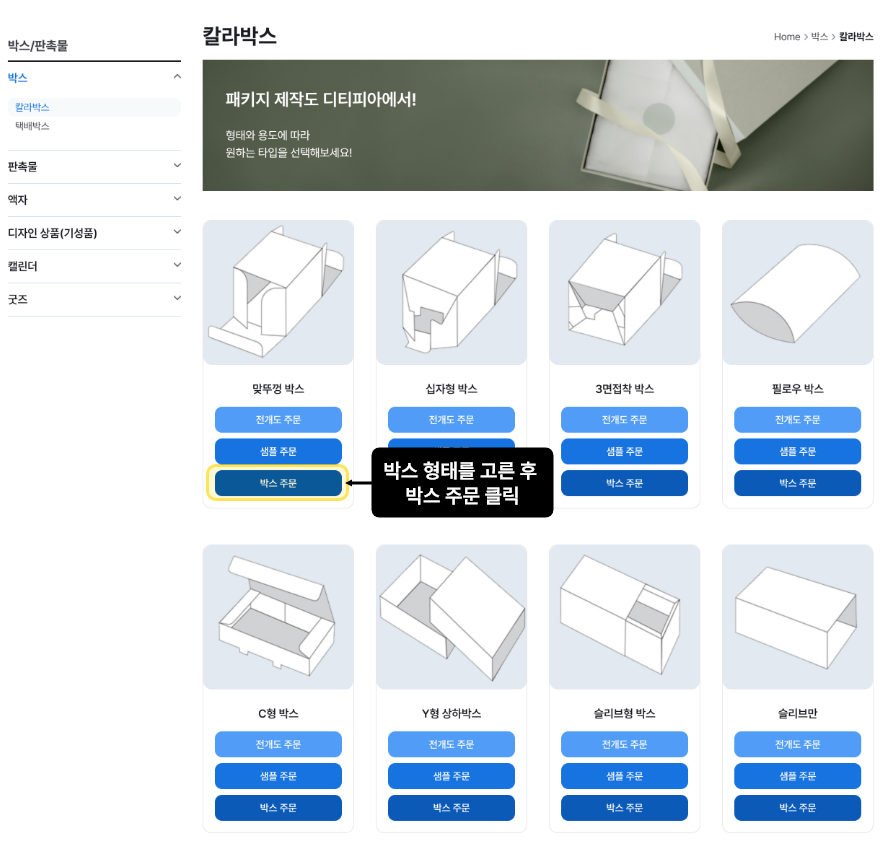Click the 칼라박스 breadcrumb item
The height and width of the screenshot is (854, 890).
pyautogui.click(x=856, y=37)
